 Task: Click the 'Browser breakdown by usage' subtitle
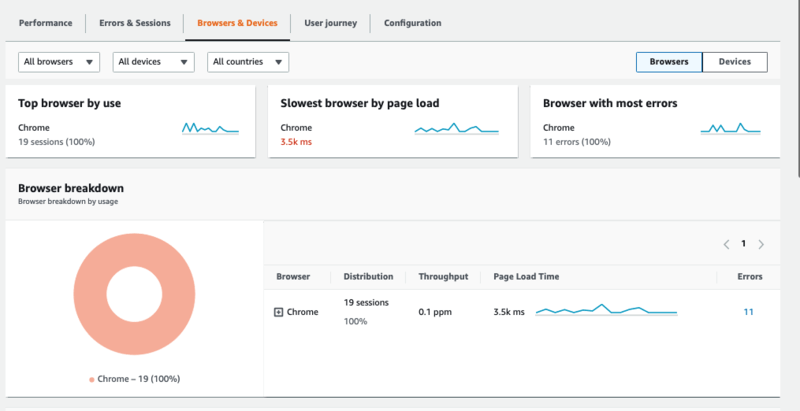click(x=68, y=201)
